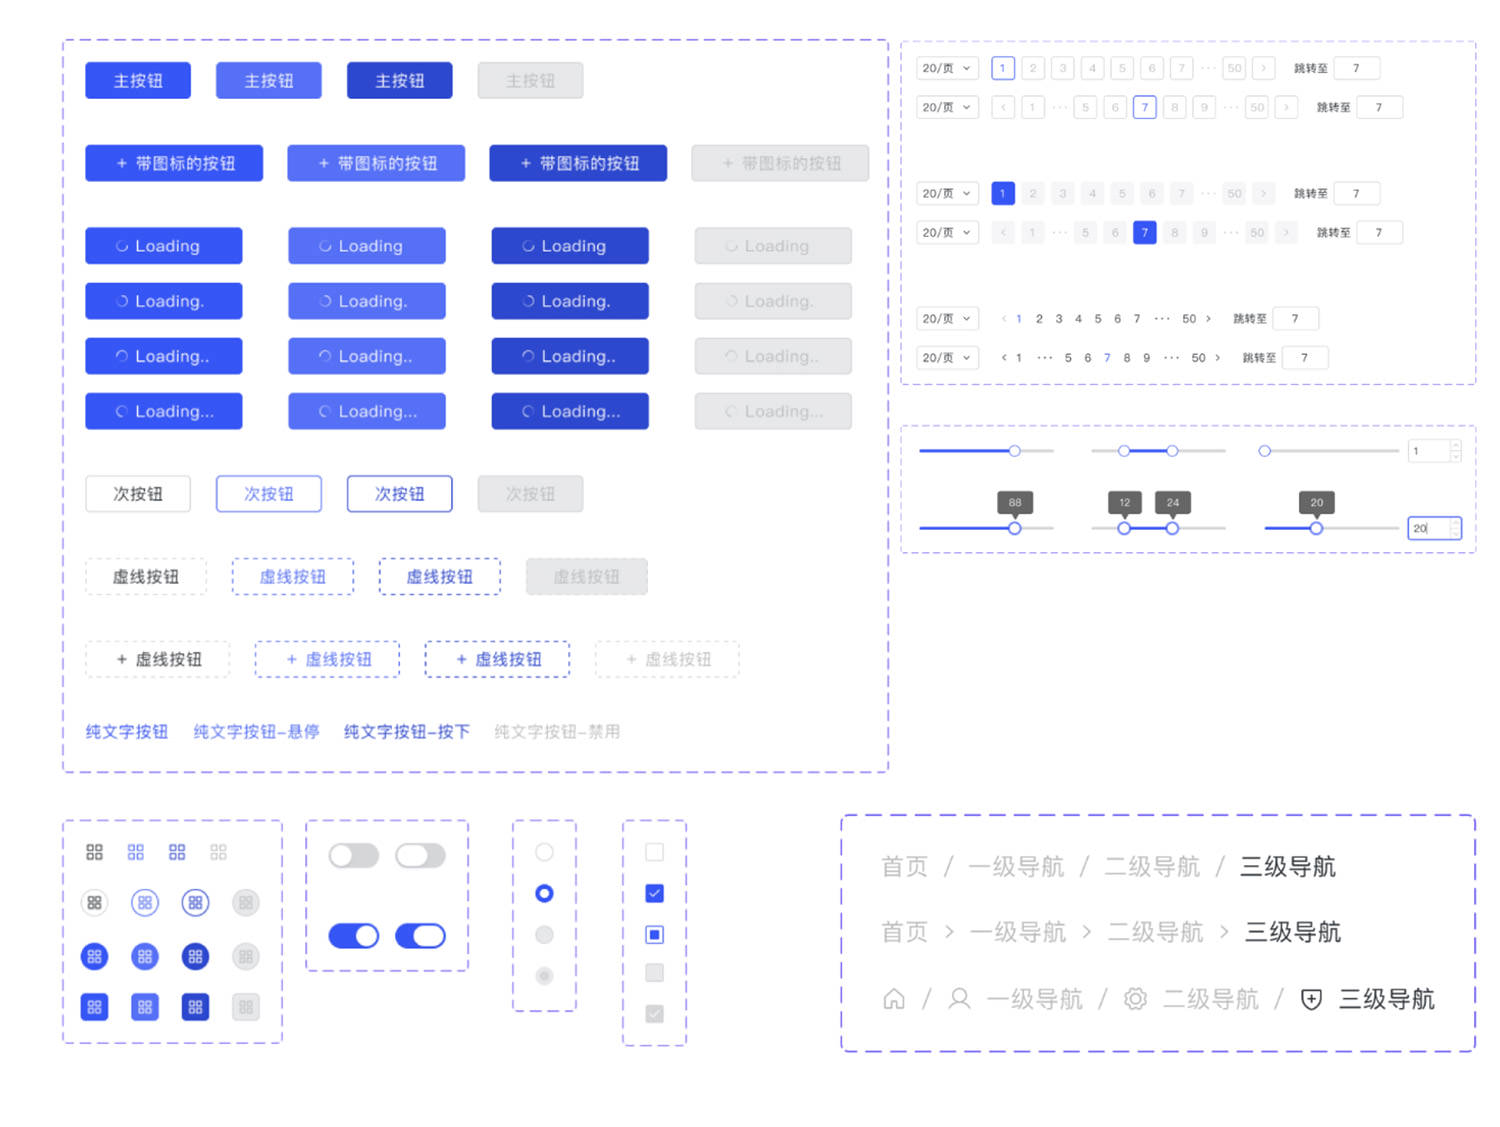Click the disabled gray-filled 虚线按钮 without plus
Image resolution: width=1500 pixels, height=1127 pixels.
(587, 576)
